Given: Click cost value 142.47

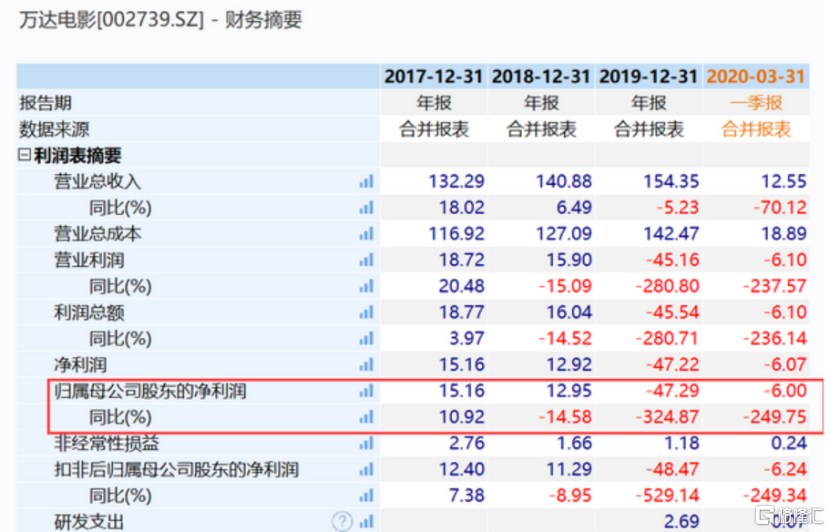Looking at the screenshot, I should pyautogui.click(x=671, y=233).
